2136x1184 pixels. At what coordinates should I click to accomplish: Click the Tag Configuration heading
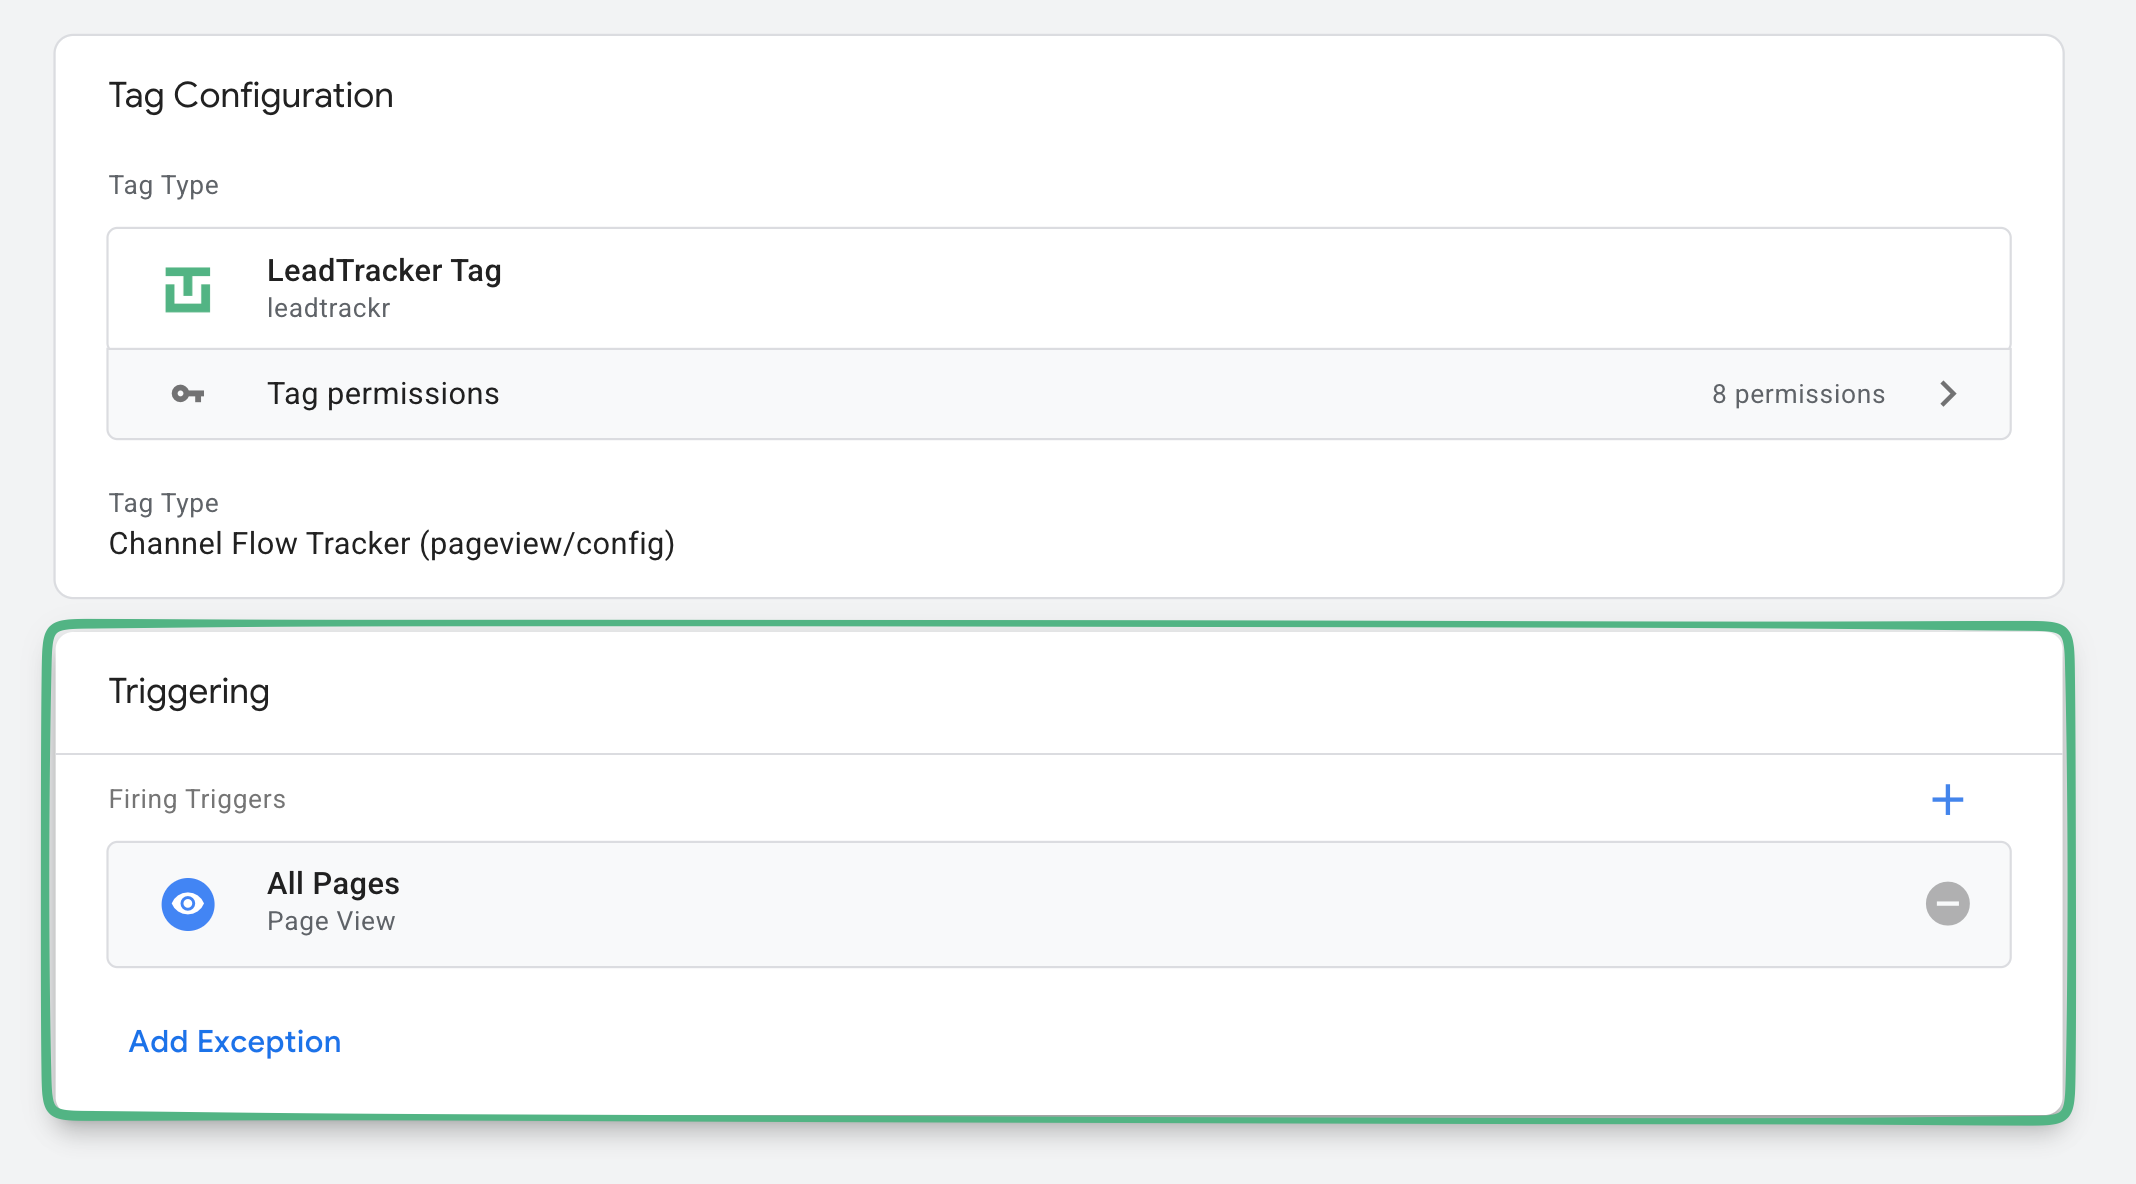[251, 96]
